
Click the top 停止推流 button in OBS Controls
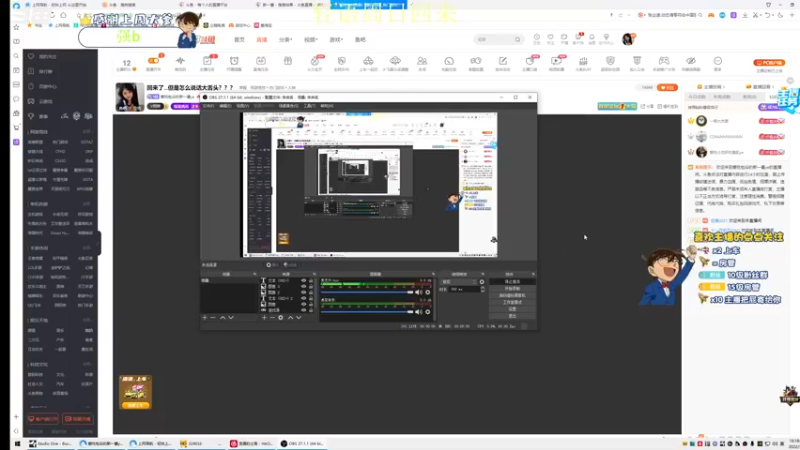(x=512, y=282)
